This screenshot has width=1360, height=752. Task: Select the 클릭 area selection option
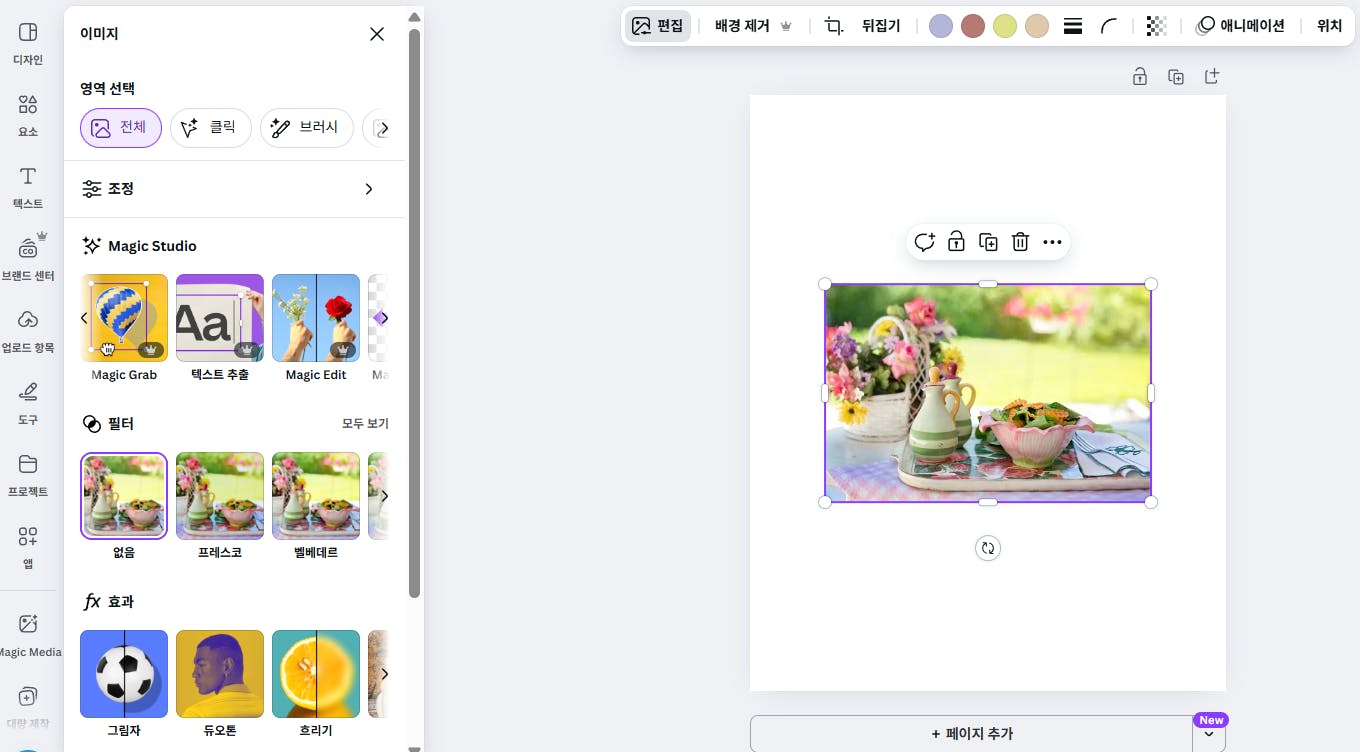click(x=210, y=128)
